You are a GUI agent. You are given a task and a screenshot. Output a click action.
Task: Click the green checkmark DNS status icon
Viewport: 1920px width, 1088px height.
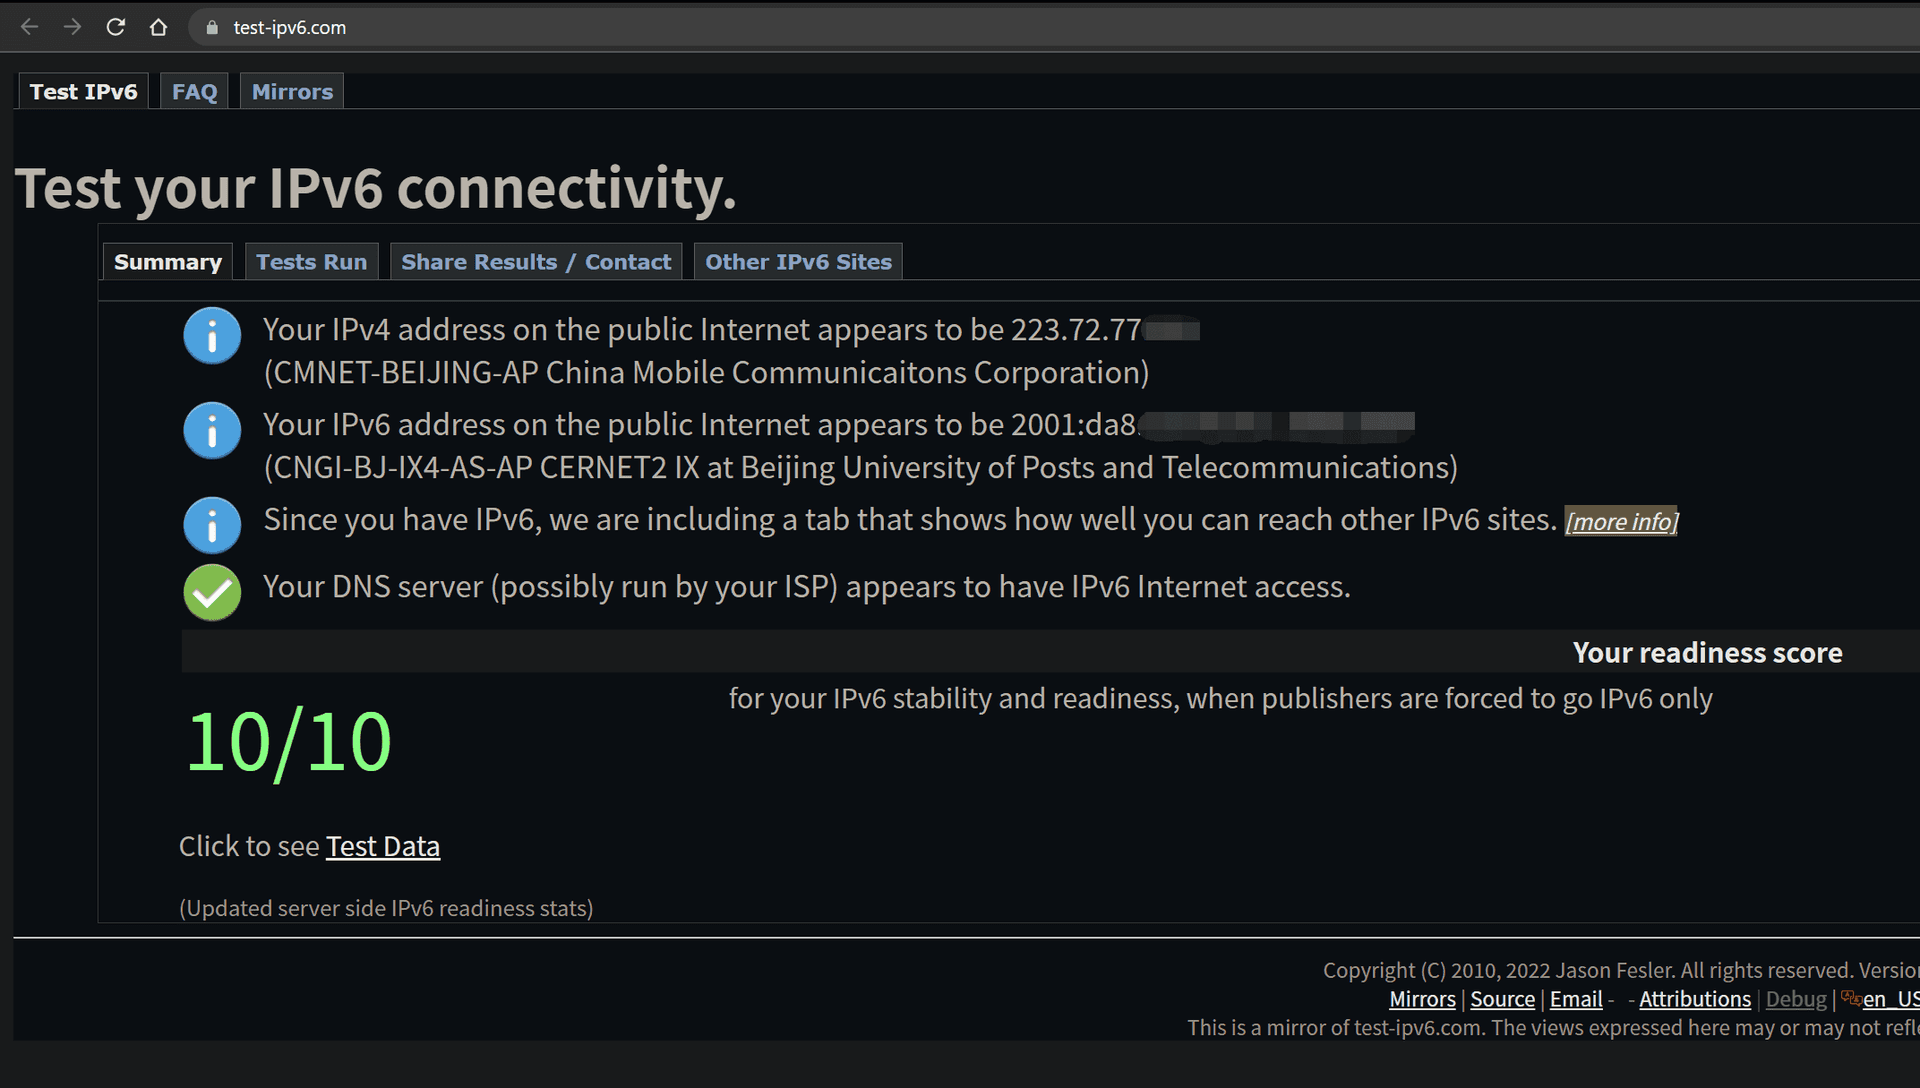[212, 592]
